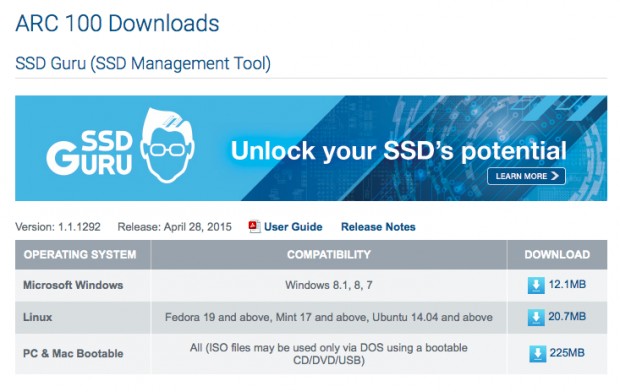
Task: Click the COMPATIBILITY column header
Action: [329, 254]
